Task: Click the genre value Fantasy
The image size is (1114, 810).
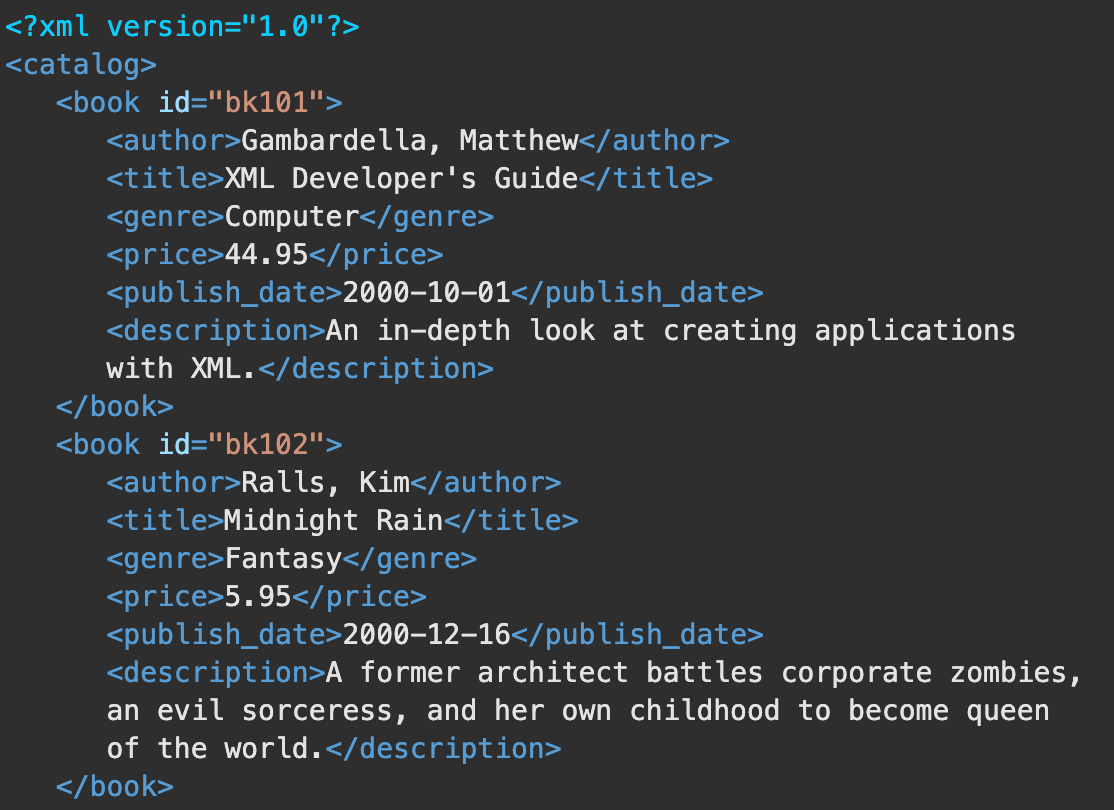Action: point(283,559)
